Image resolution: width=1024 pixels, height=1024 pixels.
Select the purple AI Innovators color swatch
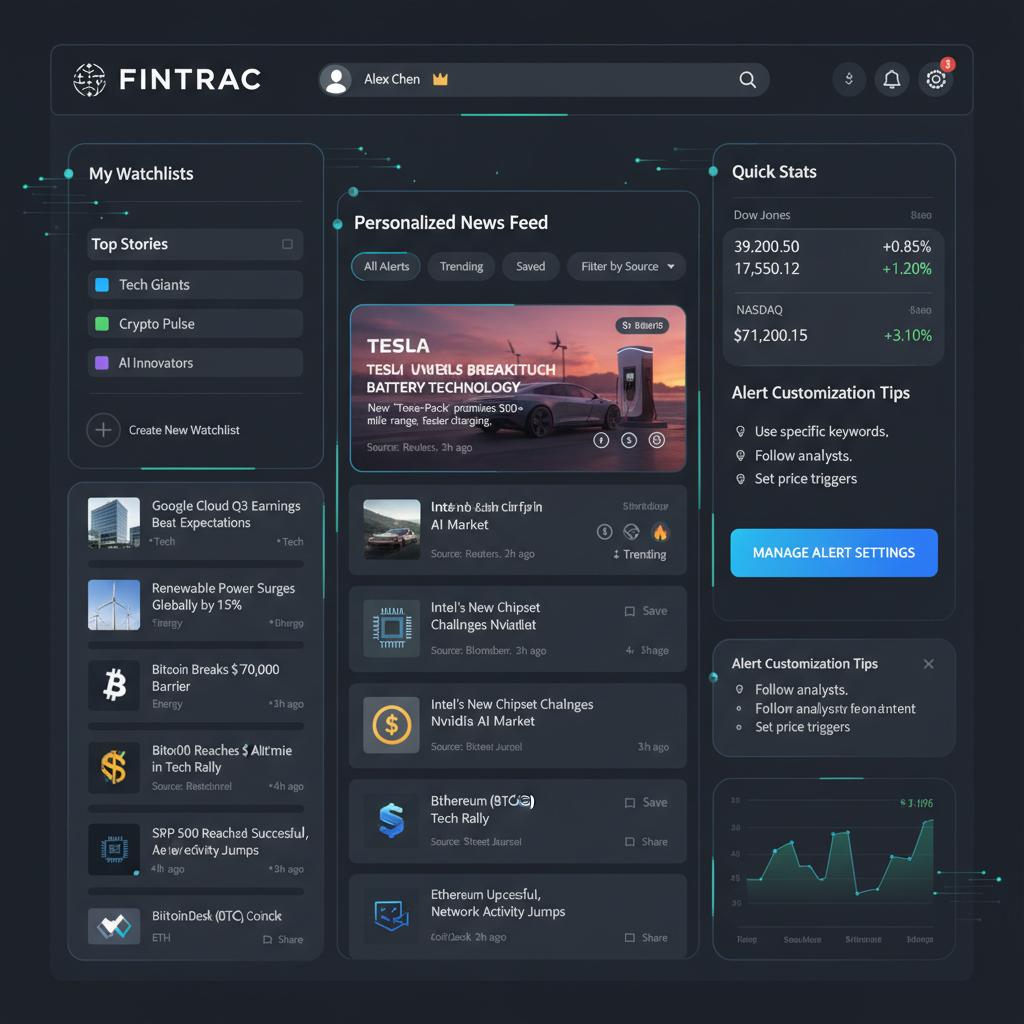(x=101, y=363)
